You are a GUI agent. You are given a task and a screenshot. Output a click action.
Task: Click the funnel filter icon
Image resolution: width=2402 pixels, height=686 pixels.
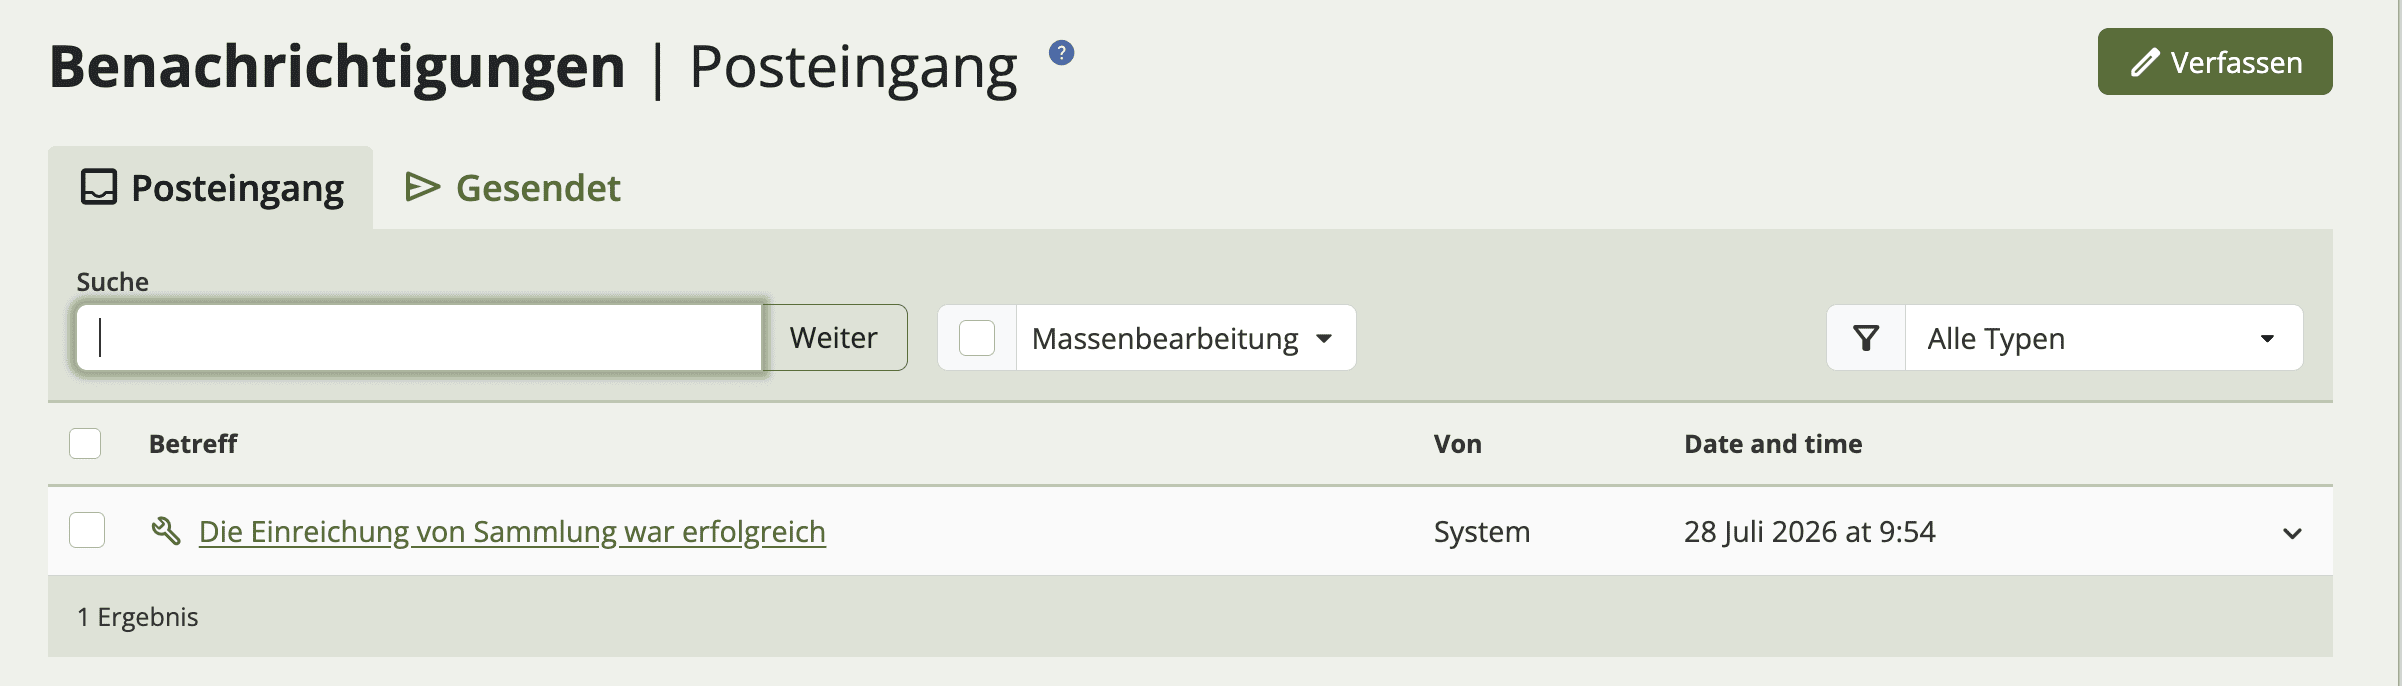click(x=1866, y=338)
